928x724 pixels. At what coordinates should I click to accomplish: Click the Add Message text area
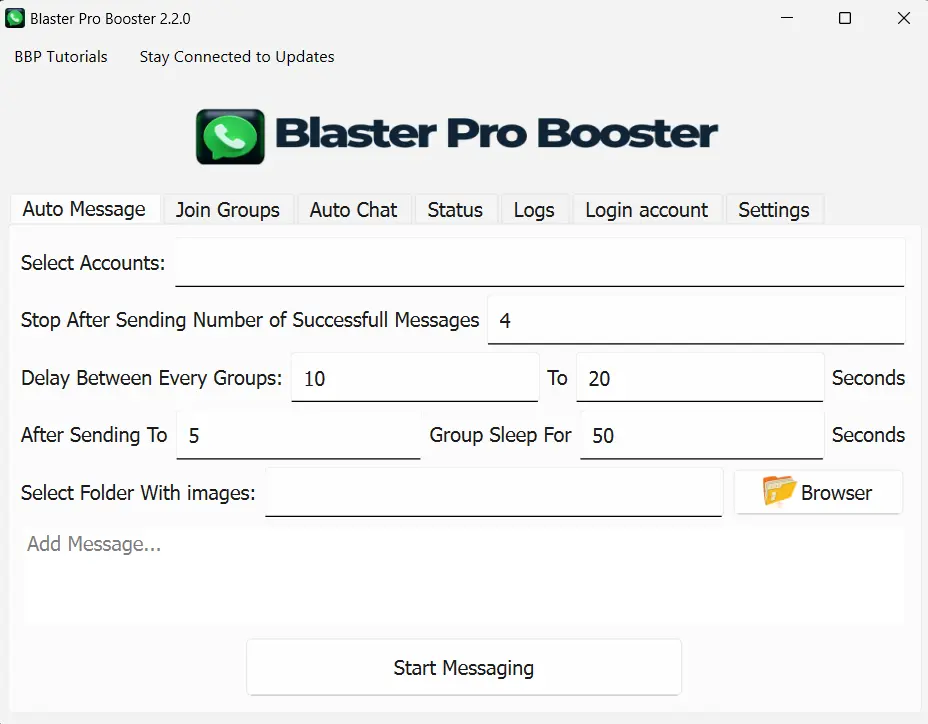coord(463,575)
